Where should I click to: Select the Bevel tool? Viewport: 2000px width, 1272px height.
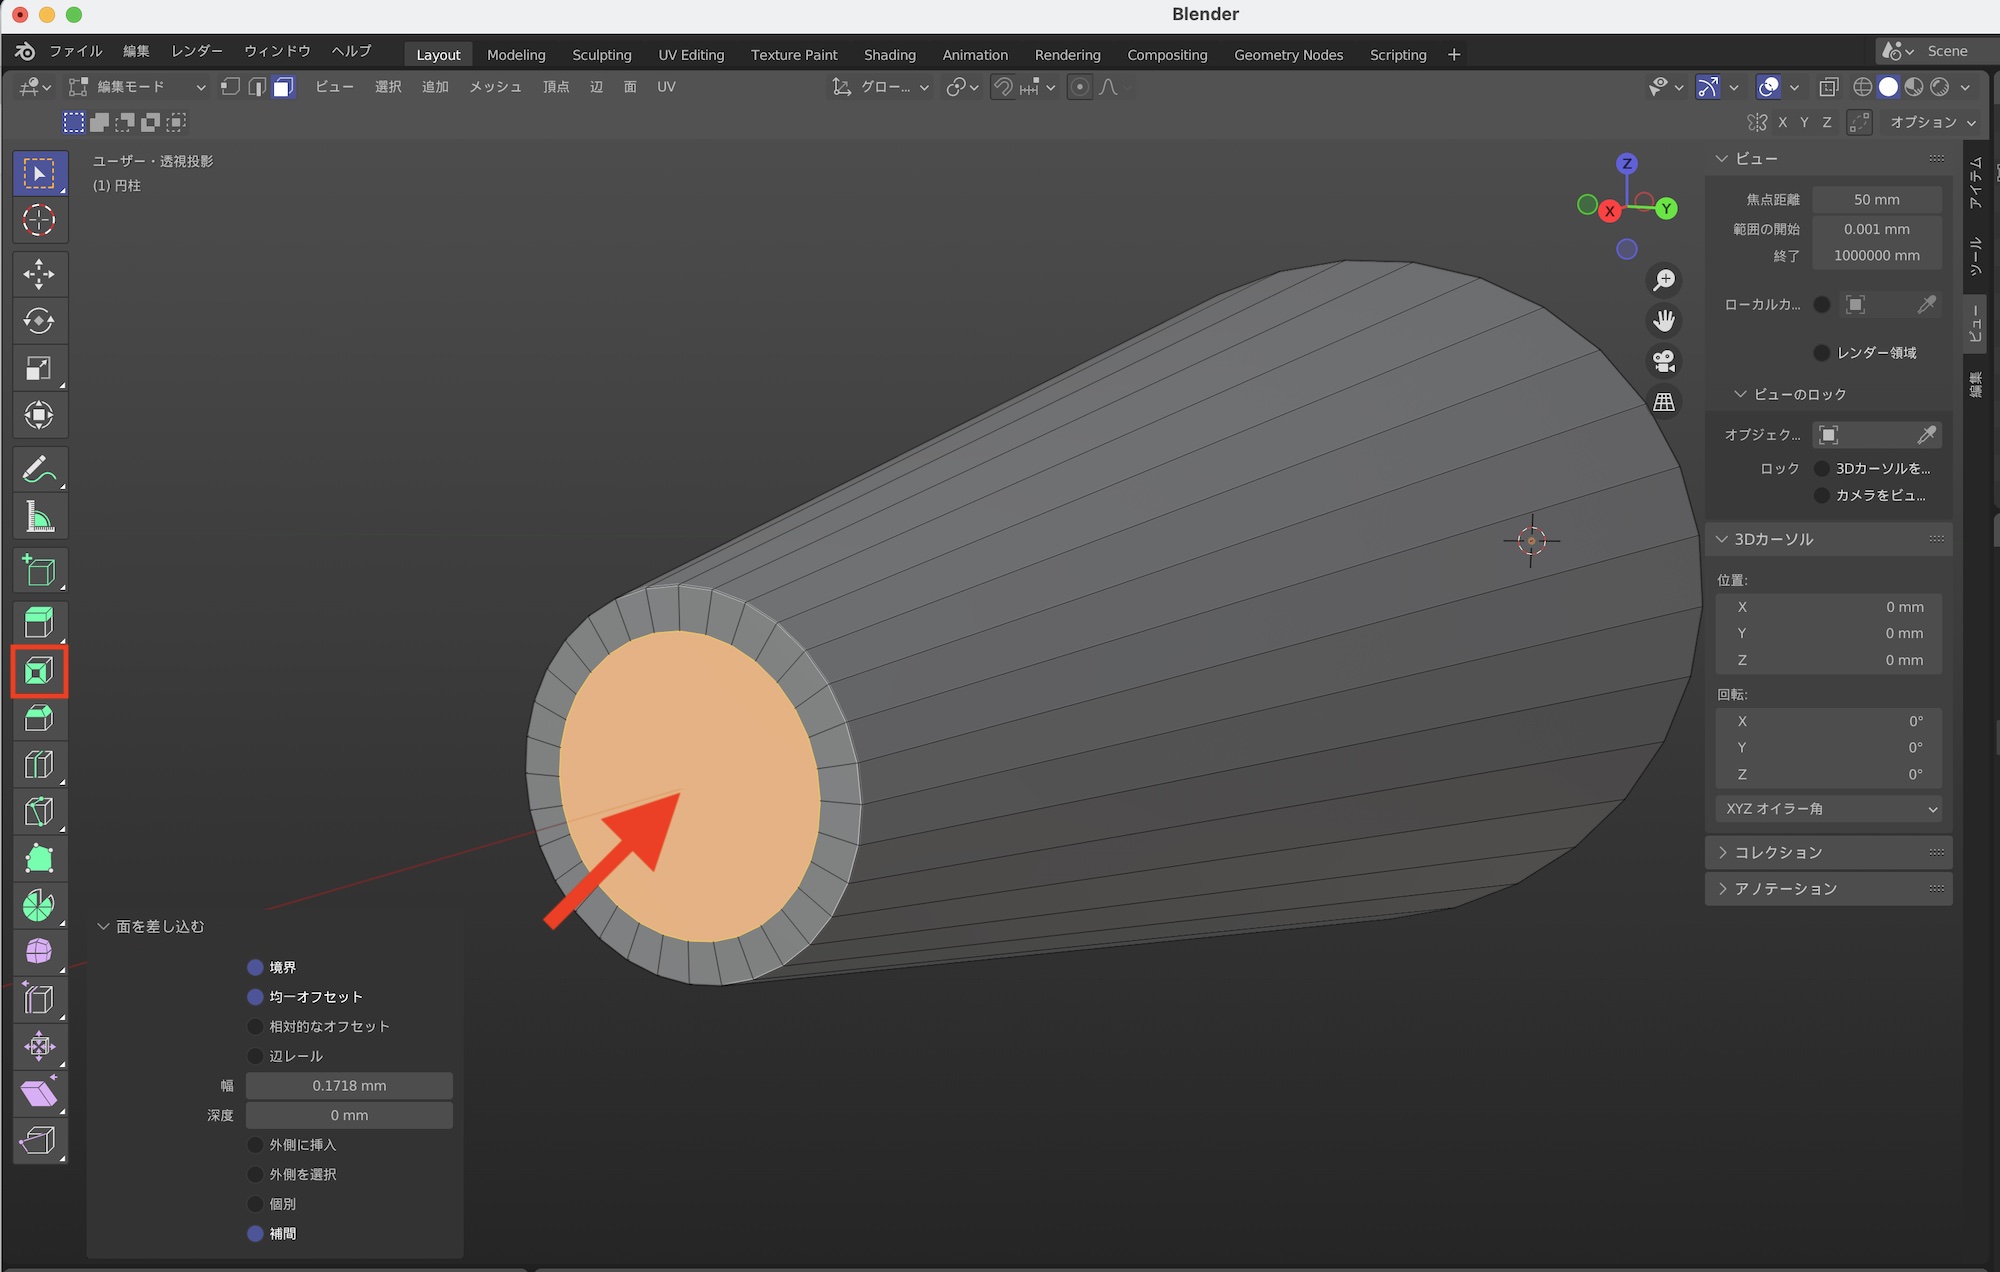(39, 718)
